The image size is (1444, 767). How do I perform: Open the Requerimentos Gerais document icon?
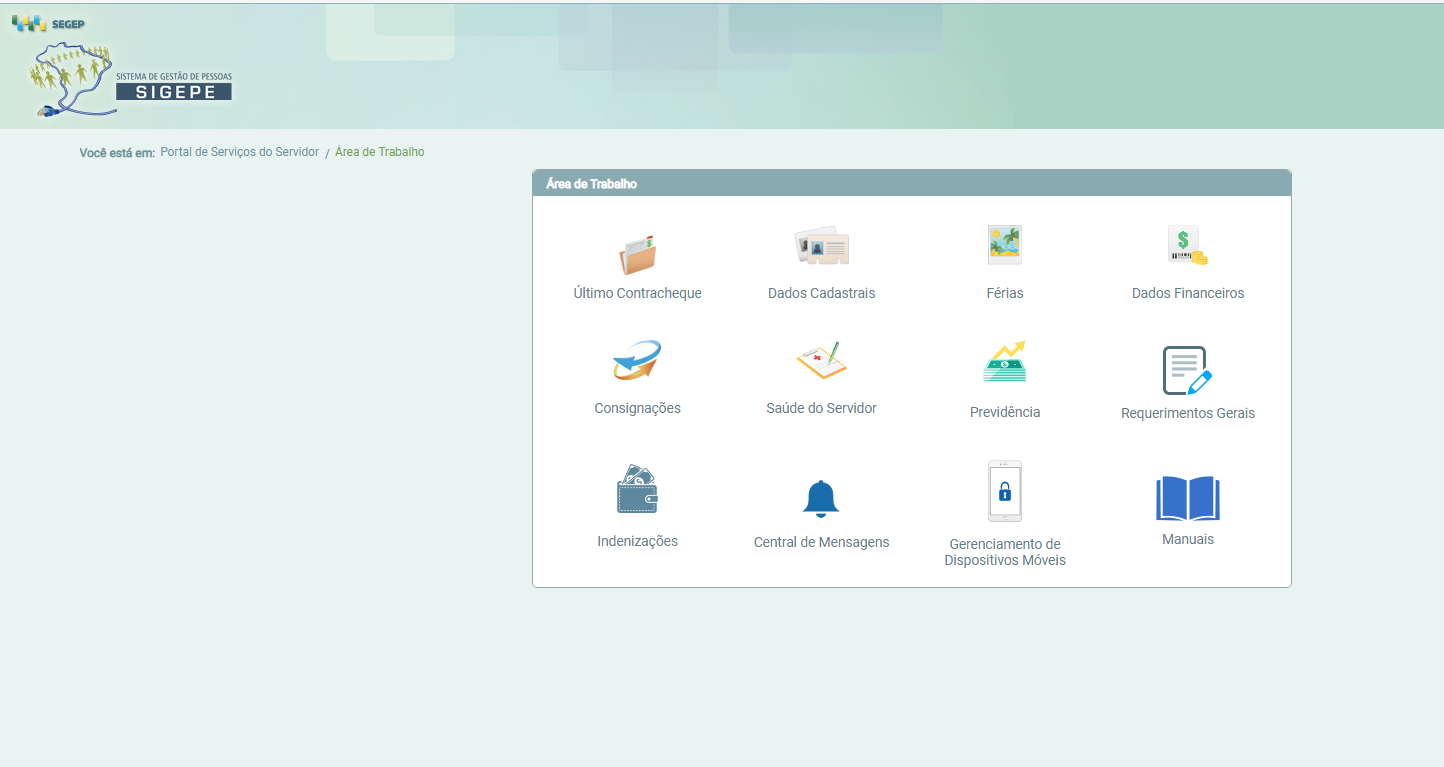1187,370
